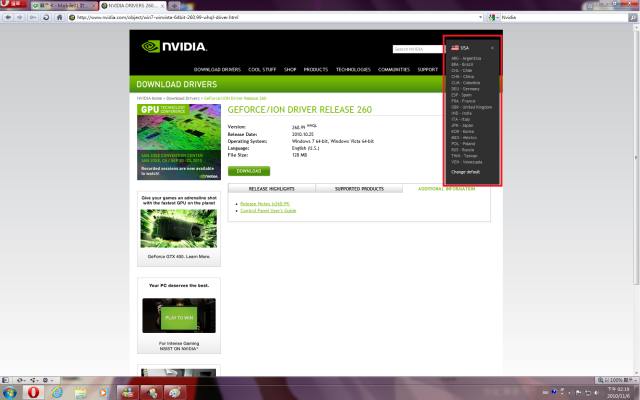The image size is (640, 400).
Task: Click the magnifier search button in toolbar
Action: pyautogui.click(x=632, y=18)
